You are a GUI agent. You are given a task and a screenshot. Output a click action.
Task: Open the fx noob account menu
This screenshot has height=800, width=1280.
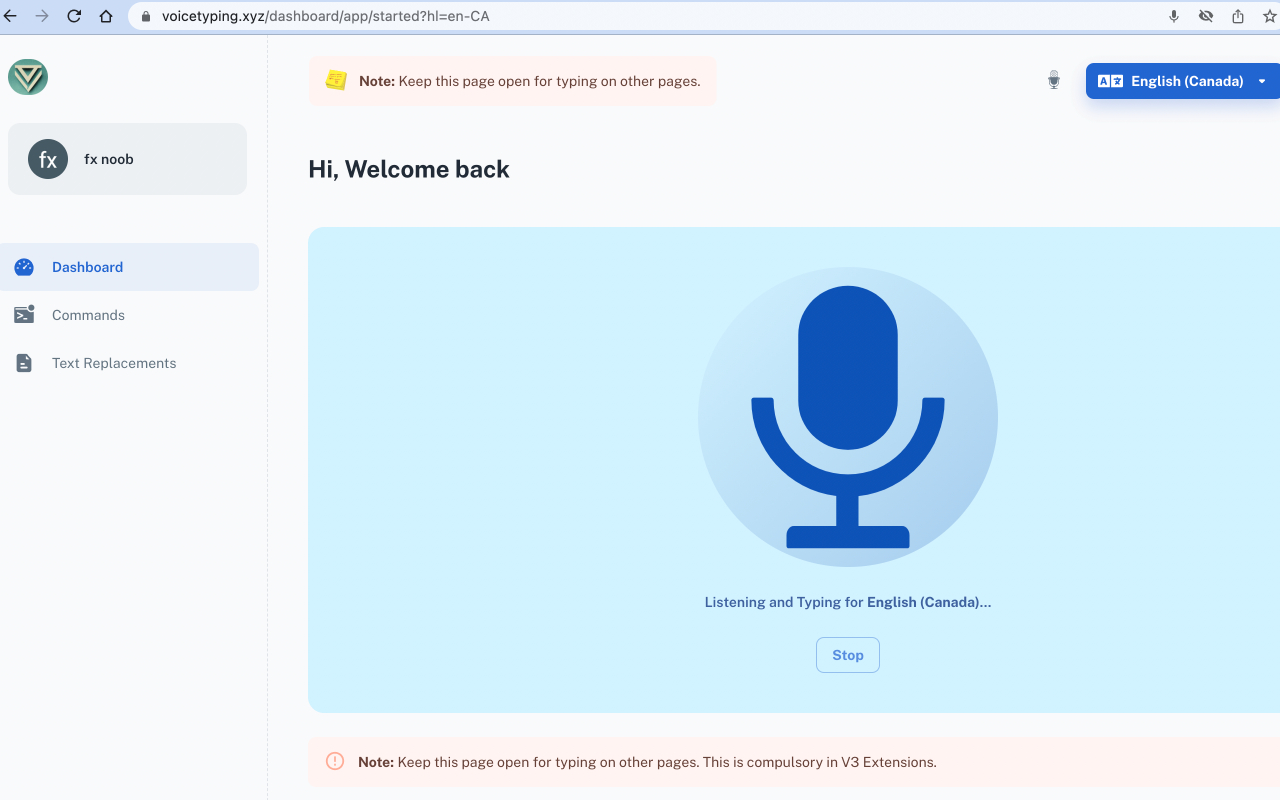click(127, 158)
